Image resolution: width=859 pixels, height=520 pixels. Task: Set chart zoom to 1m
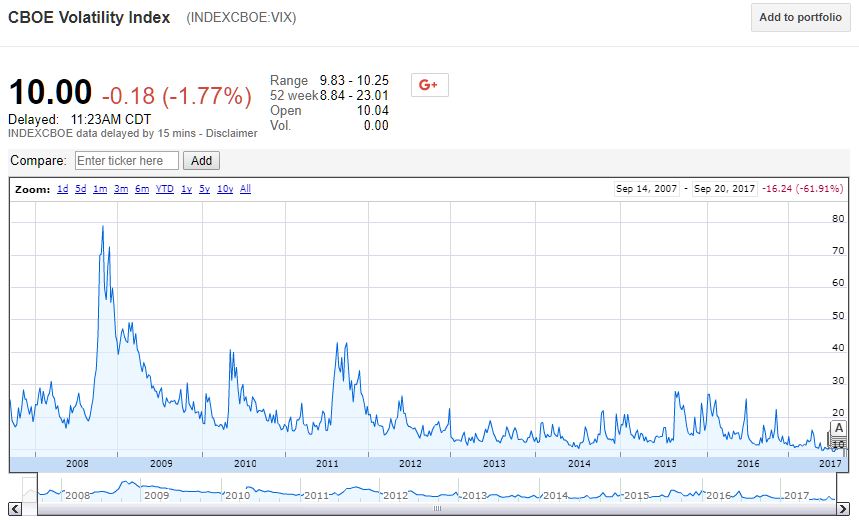[100, 189]
